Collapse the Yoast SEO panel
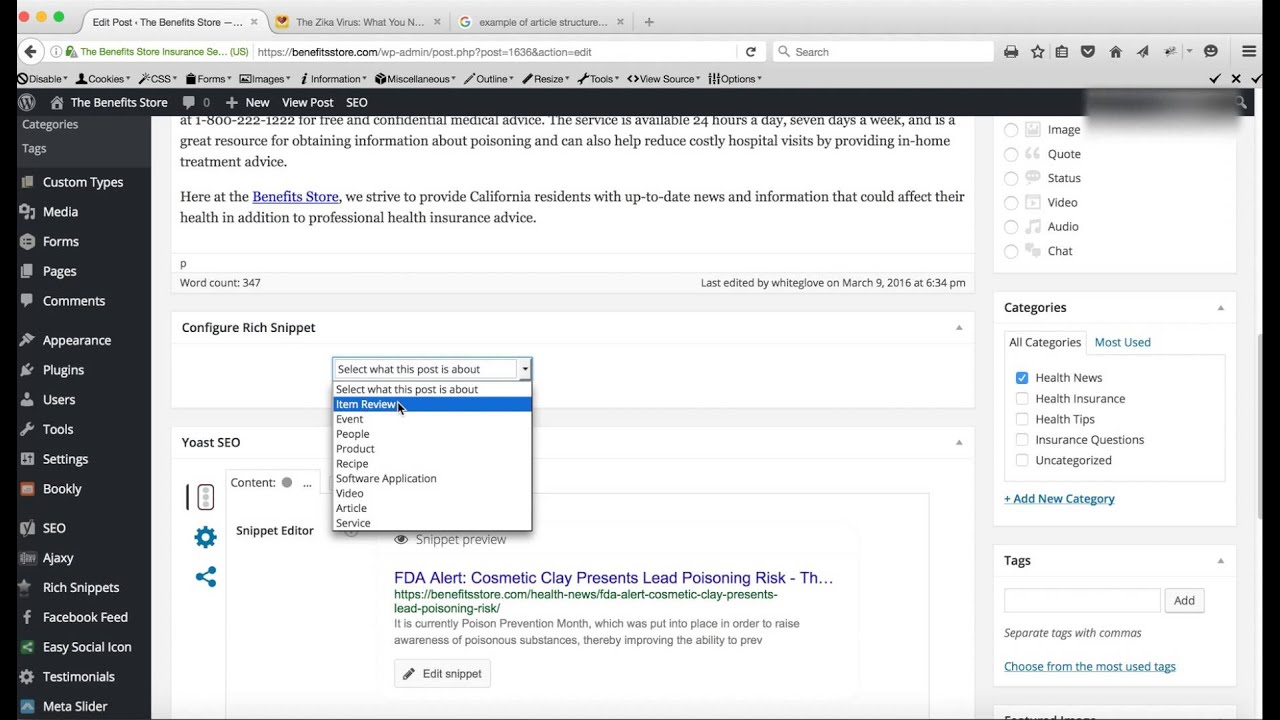 [959, 443]
